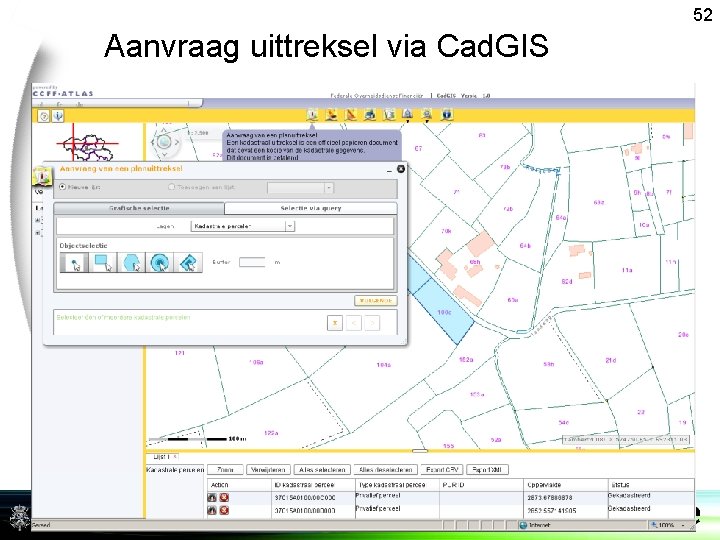Click the Alles deselecteren button
The width and height of the screenshot is (720, 540).
(x=386, y=470)
